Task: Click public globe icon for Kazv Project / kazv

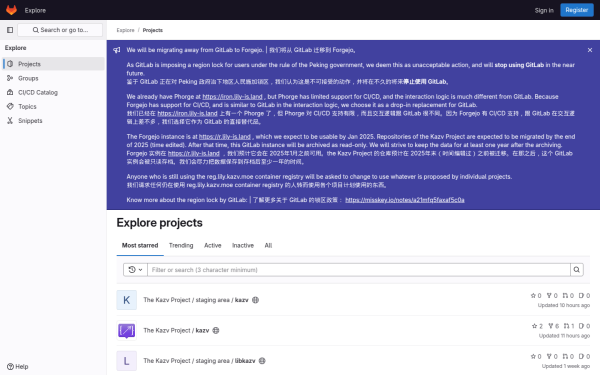Action: [216, 330]
